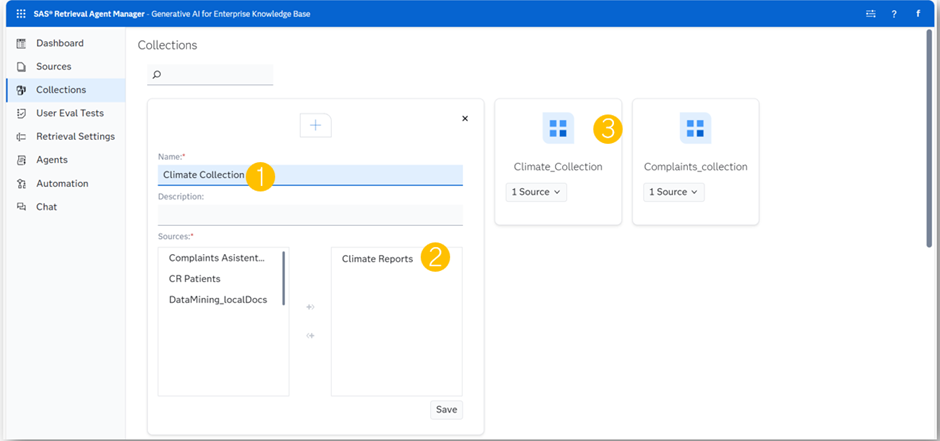Expand 1 Source dropdown under Complaints_collection
The width and height of the screenshot is (940, 441).
click(x=674, y=192)
